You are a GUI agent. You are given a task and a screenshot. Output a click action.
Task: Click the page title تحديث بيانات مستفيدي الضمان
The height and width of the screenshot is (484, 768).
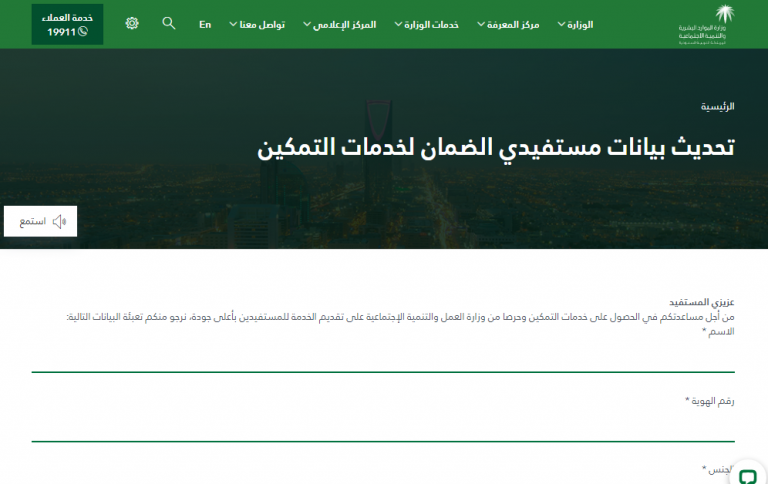[x=496, y=147]
